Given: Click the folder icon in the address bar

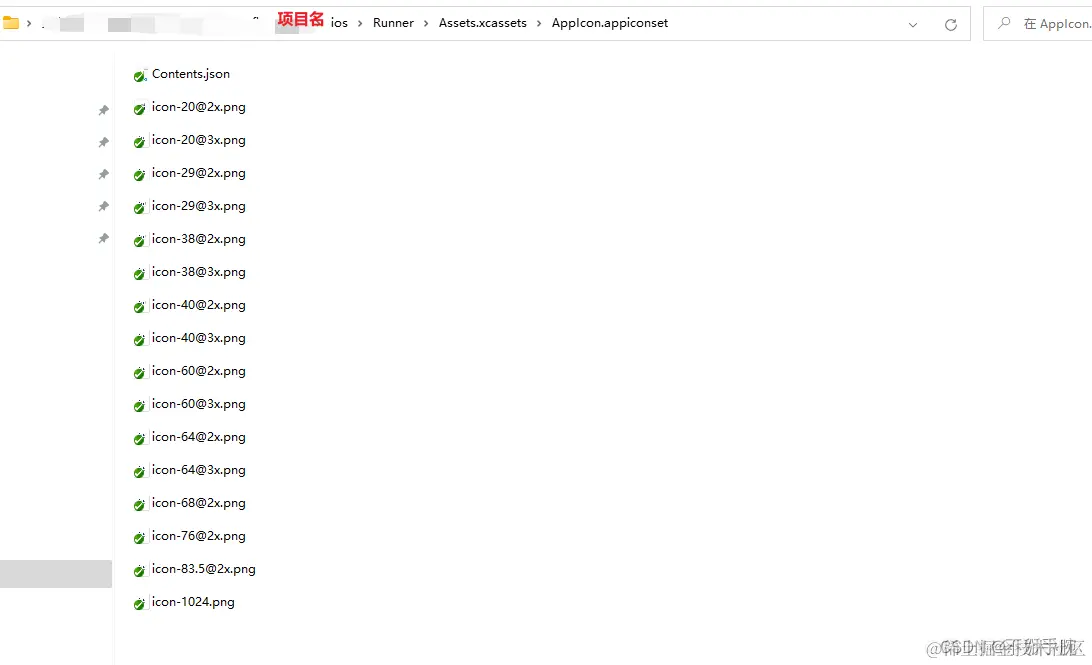Looking at the screenshot, I should click(10, 23).
